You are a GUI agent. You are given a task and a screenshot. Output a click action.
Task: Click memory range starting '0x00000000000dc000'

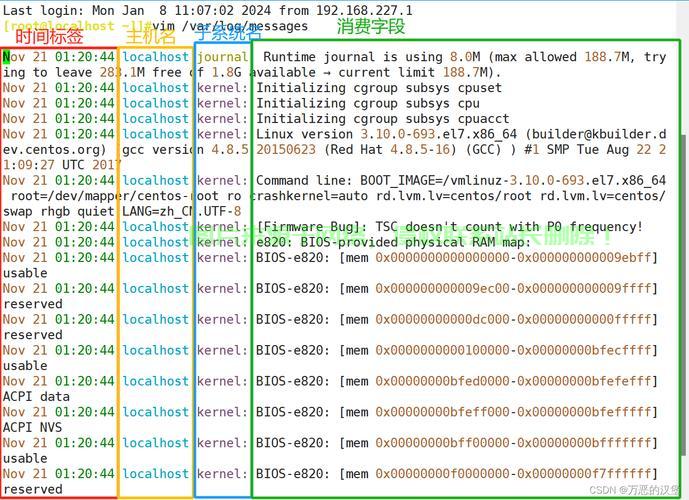click(513, 319)
